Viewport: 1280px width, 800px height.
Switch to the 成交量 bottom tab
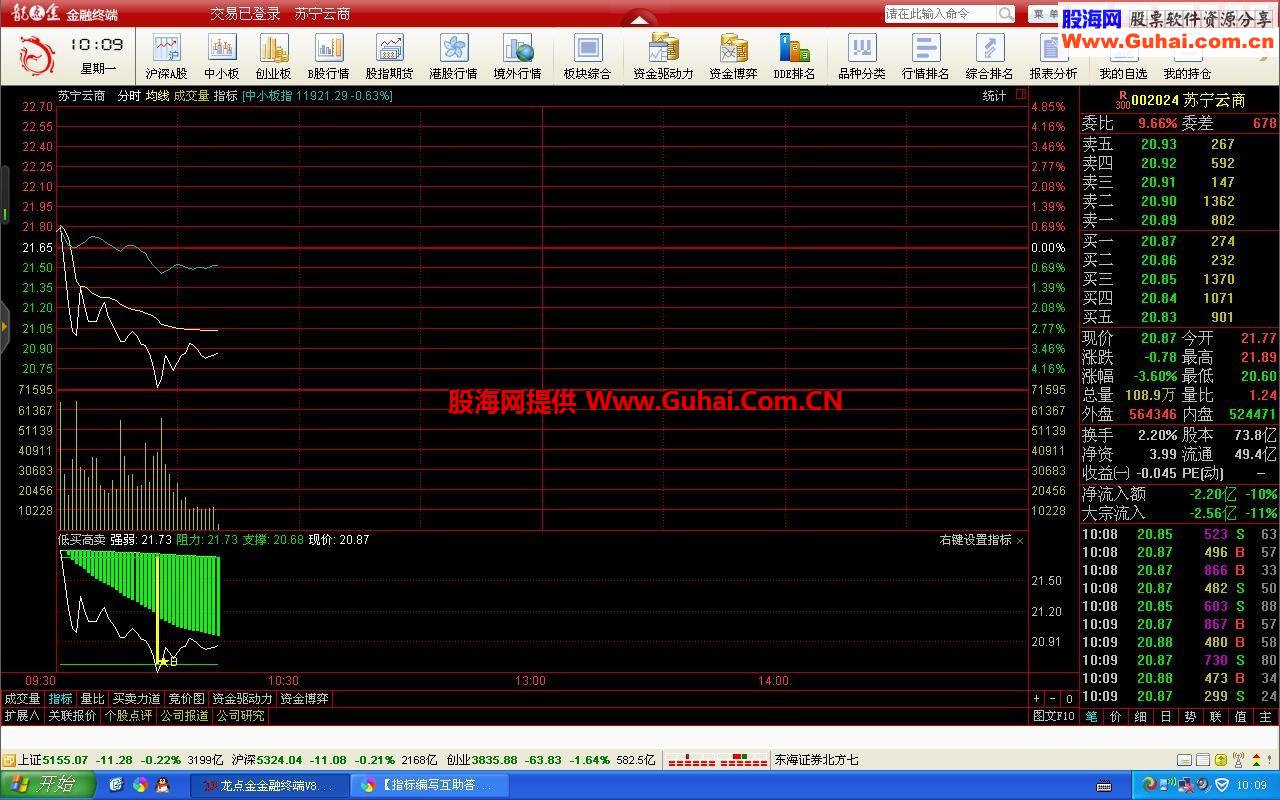(x=22, y=699)
